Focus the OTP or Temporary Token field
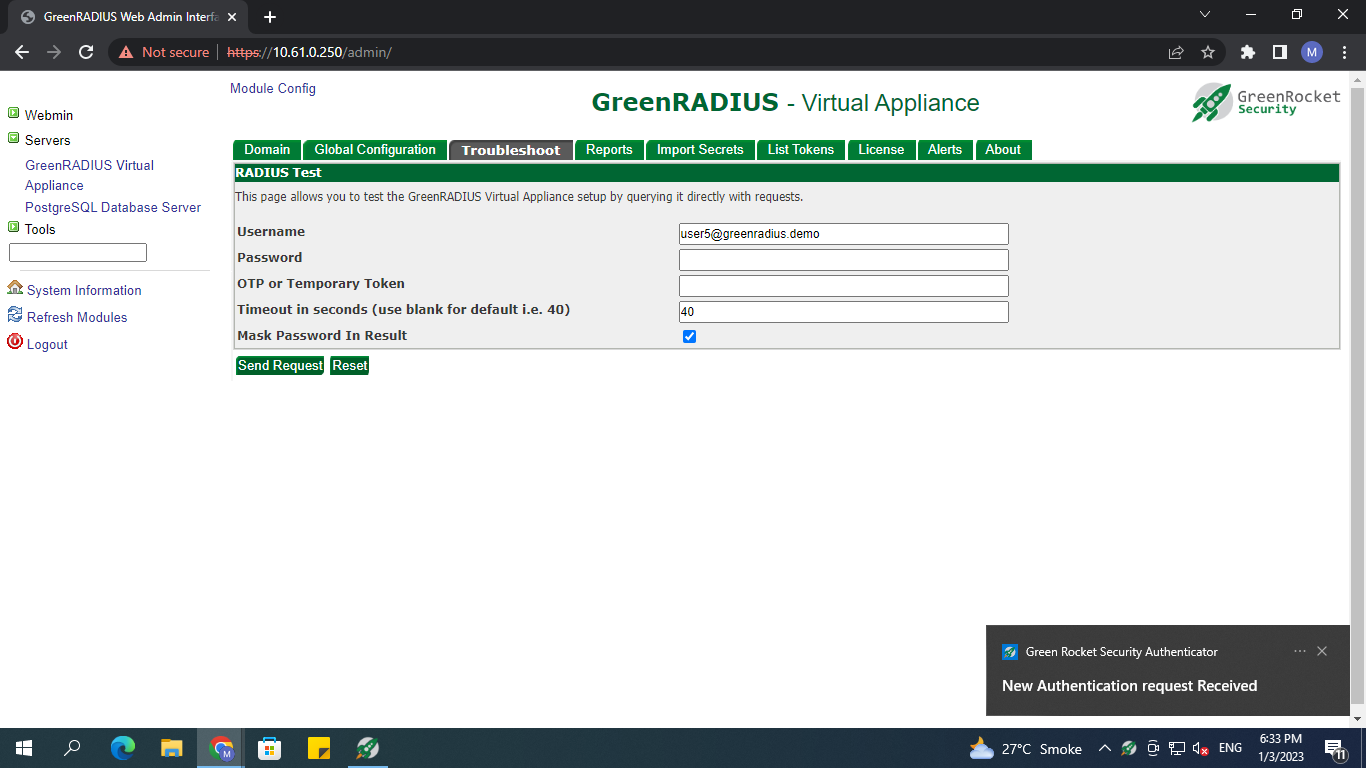This screenshot has height=768, width=1366. pyautogui.click(x=844, y=286)
